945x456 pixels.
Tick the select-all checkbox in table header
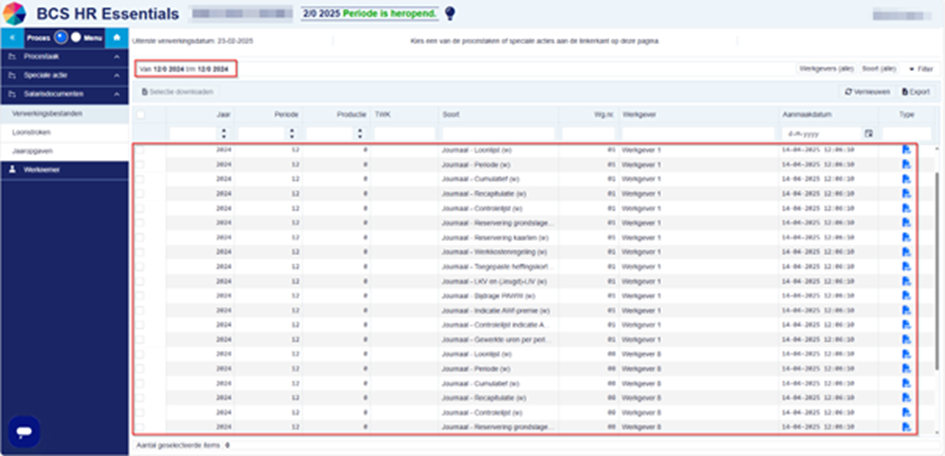140,114
